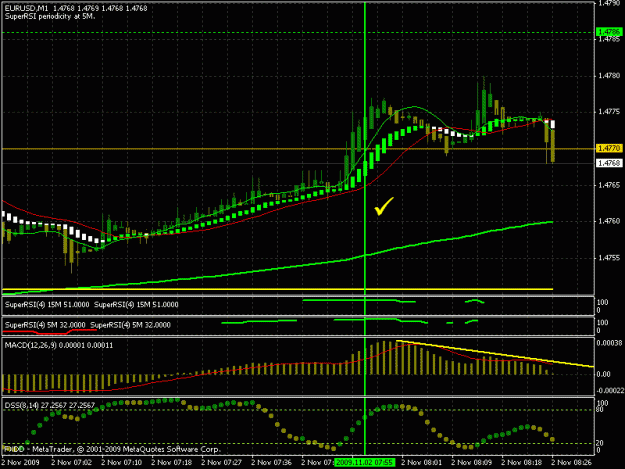
Task: Click the '2 Nov 07:10' time axis label
Action: click(122, 462)
